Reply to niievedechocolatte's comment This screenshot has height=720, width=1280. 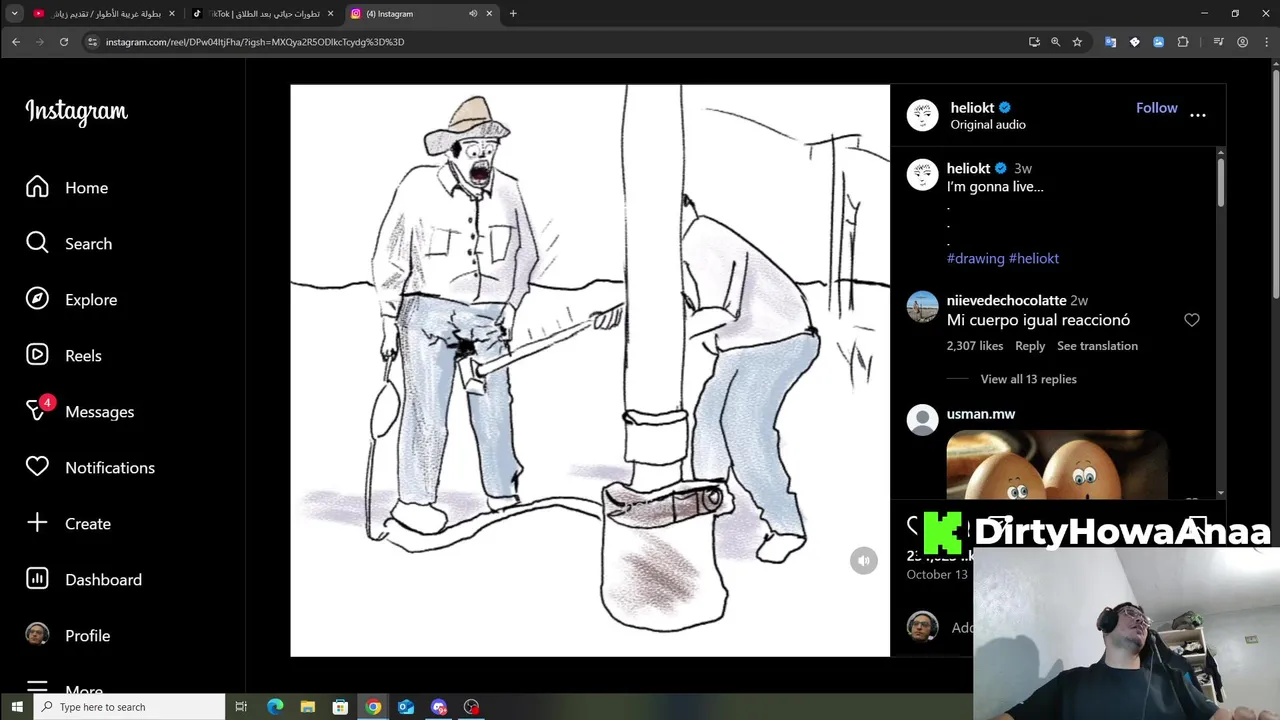click(x=1030, y=346)
